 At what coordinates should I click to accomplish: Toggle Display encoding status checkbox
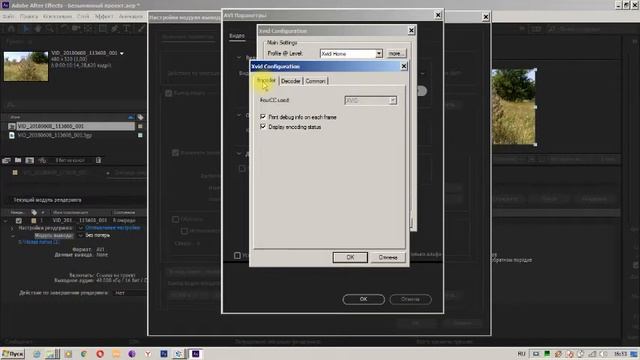(x=263, y=127)
